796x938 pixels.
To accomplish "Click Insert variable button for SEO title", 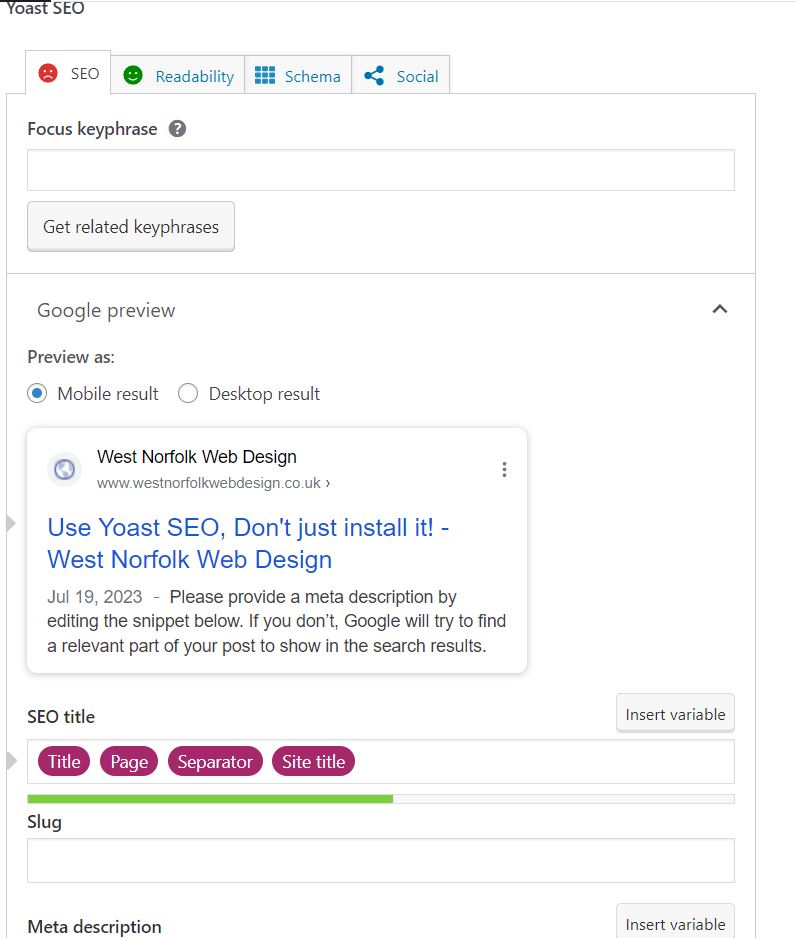I will 675,714.
